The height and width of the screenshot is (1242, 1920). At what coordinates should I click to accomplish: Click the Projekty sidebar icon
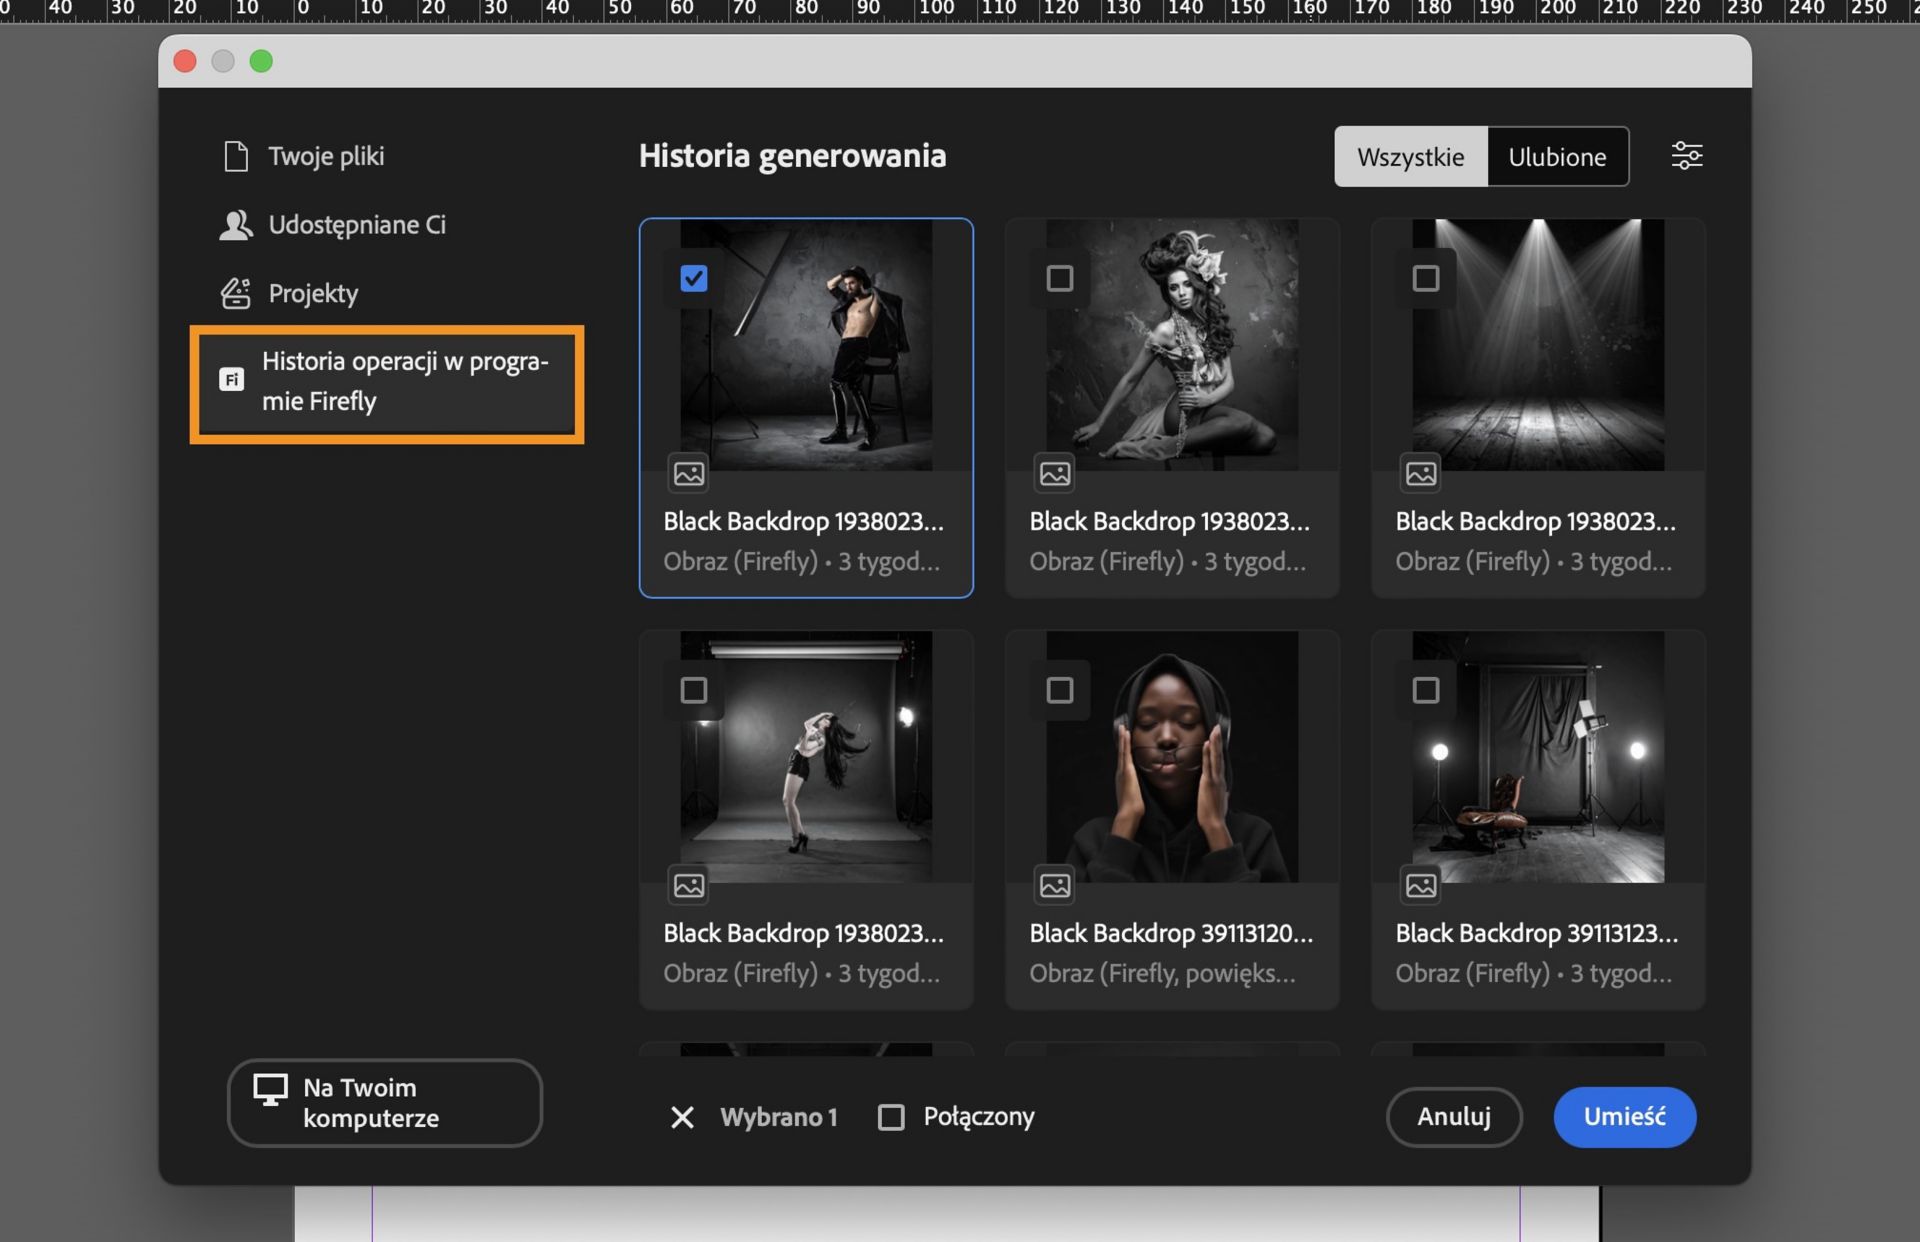(x=236, y=293)
